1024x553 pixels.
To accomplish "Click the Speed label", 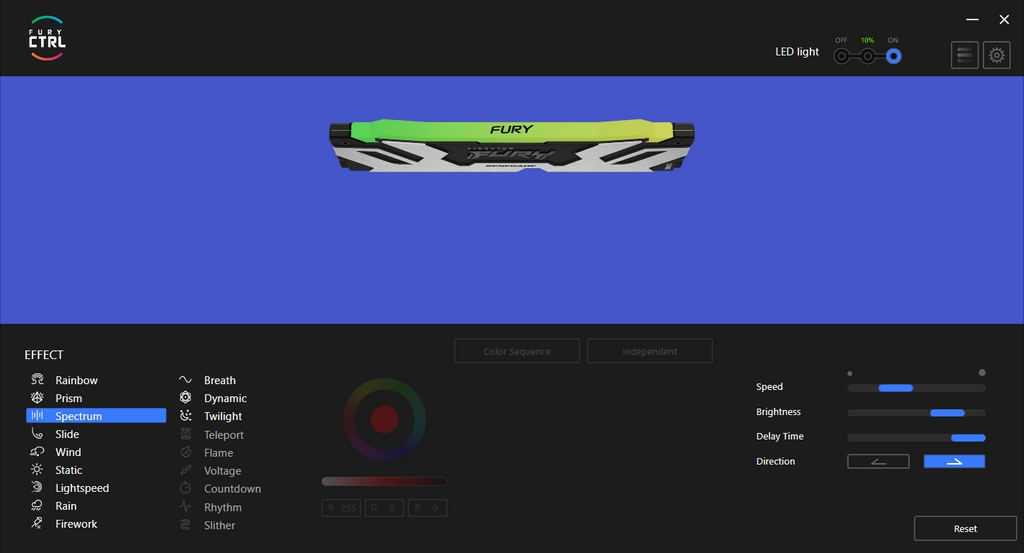I will [x=769, y=387].
